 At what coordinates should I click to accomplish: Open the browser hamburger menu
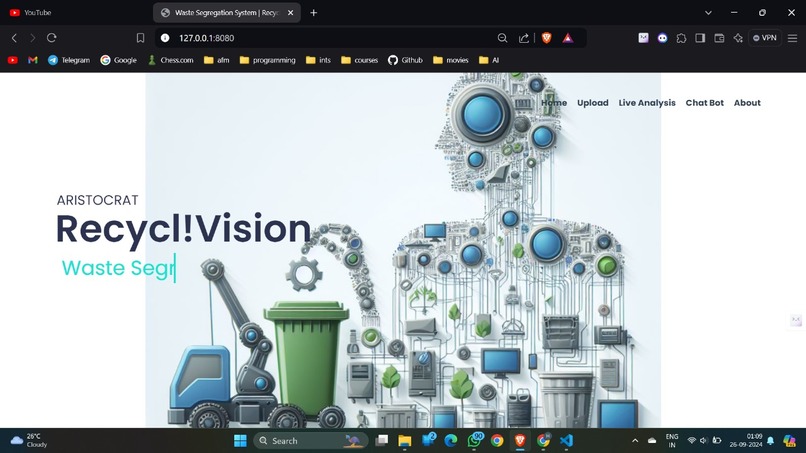[x=793, y=38]
